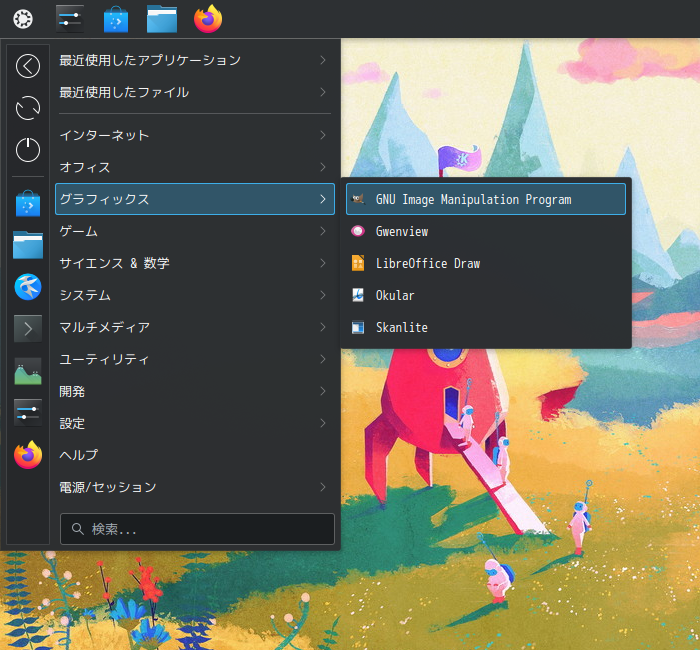Image resolution: width=700 pixels, height=650 pixels.
Task: Open the ヘルプ menu entry
Action: click(x=195, y=455)
